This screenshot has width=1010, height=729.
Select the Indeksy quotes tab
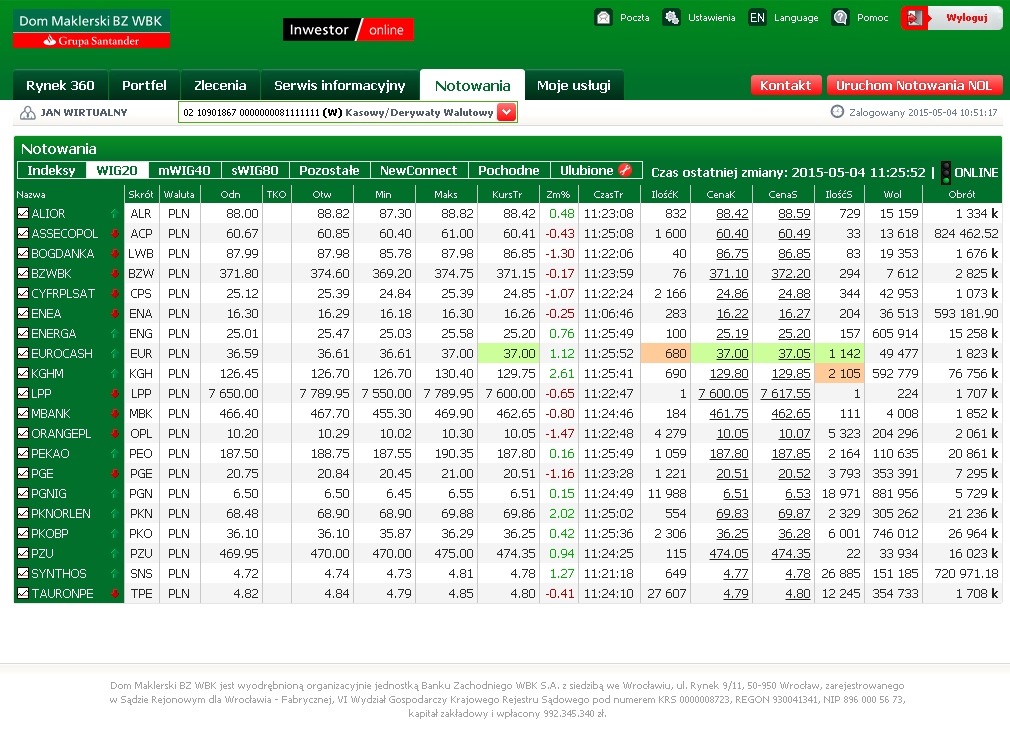(52, 170)
